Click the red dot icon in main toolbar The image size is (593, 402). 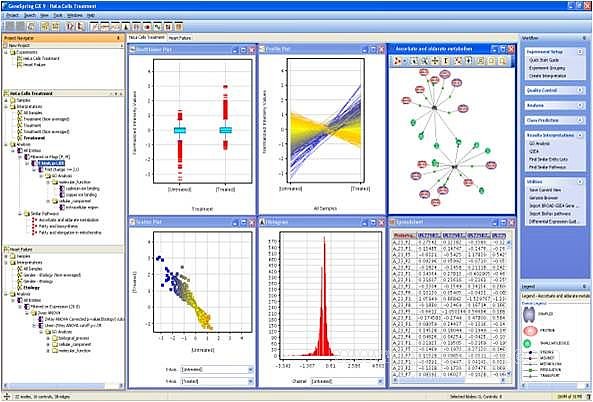[147, 27]
